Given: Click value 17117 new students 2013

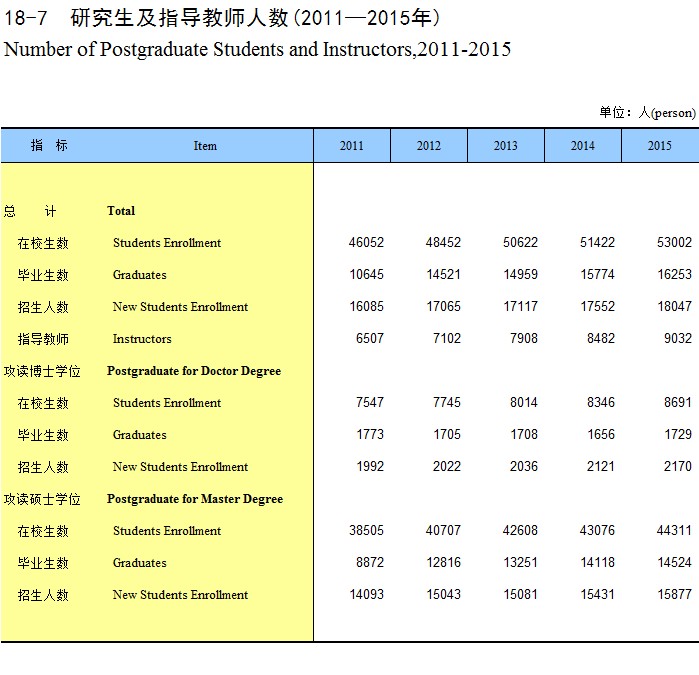Looking at the screenshot, I should point(521,306).
